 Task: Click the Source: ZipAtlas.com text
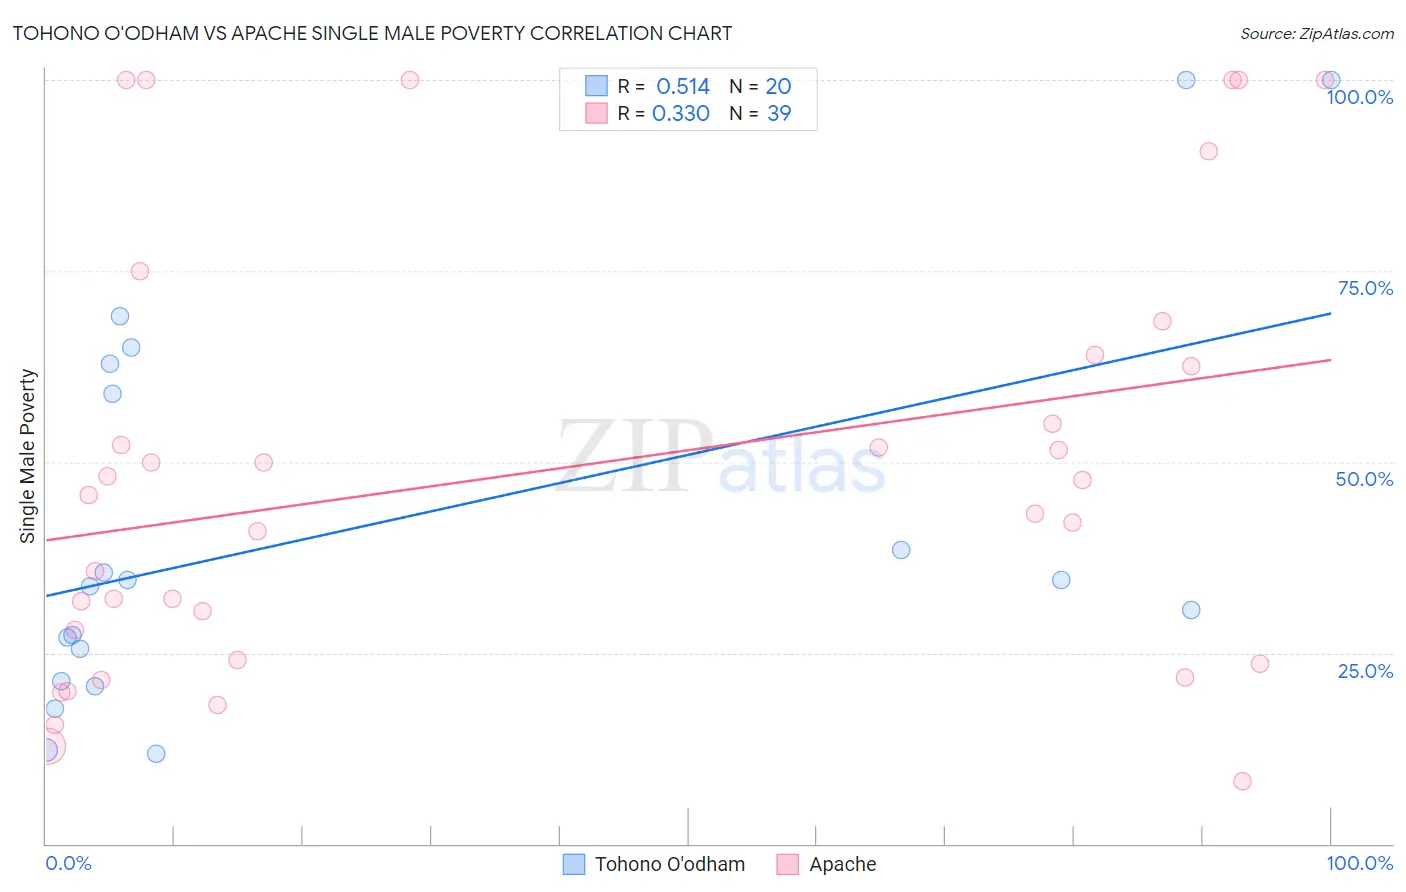pyautogui.click(x=1317, y=33)
